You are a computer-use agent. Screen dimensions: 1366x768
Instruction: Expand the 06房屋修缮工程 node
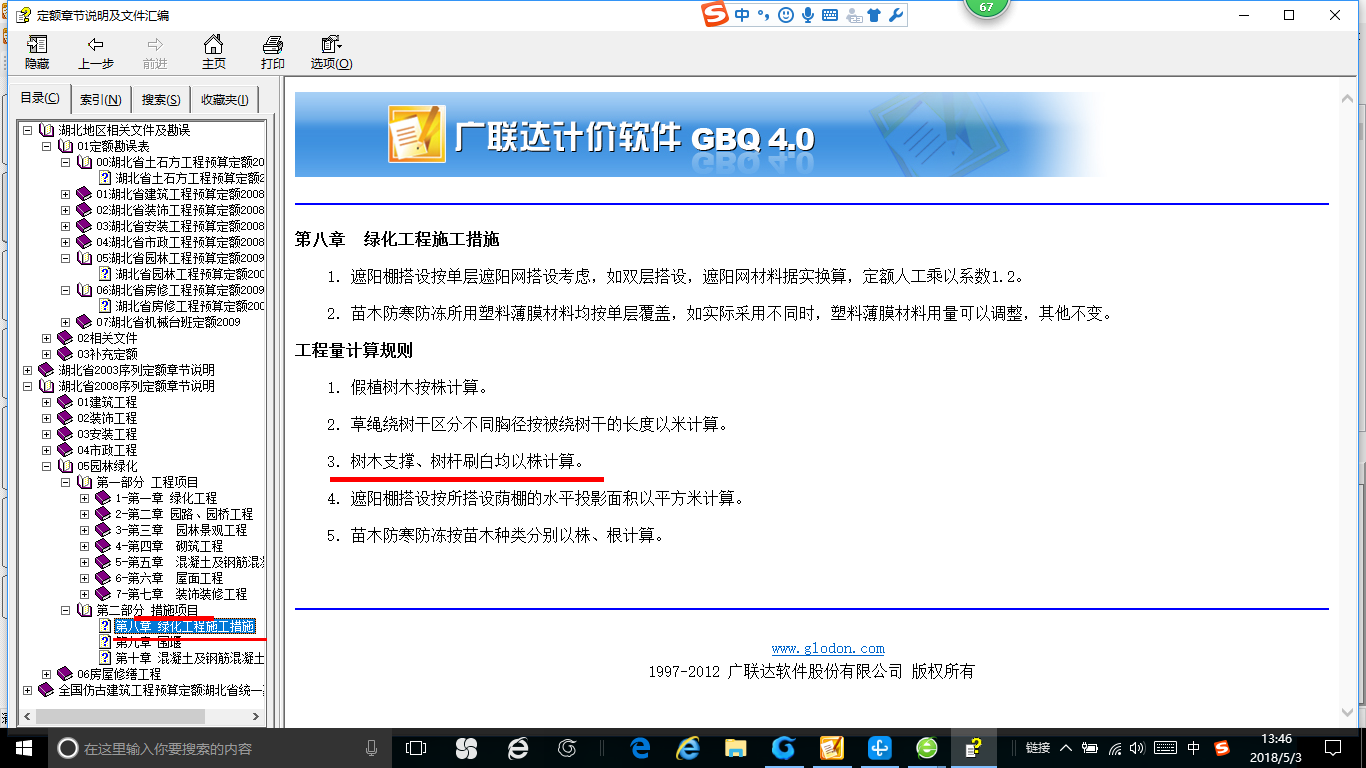[47, 674]
